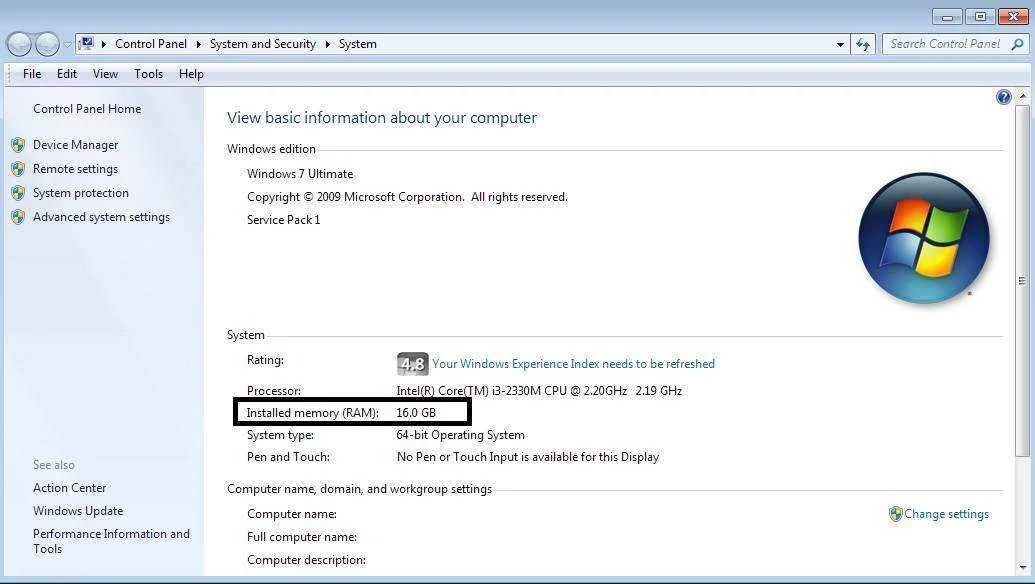Image resolution: width=1035 pixels, height=584 pixels.
Task: Open Device Manager link
Action: point(75,145)
